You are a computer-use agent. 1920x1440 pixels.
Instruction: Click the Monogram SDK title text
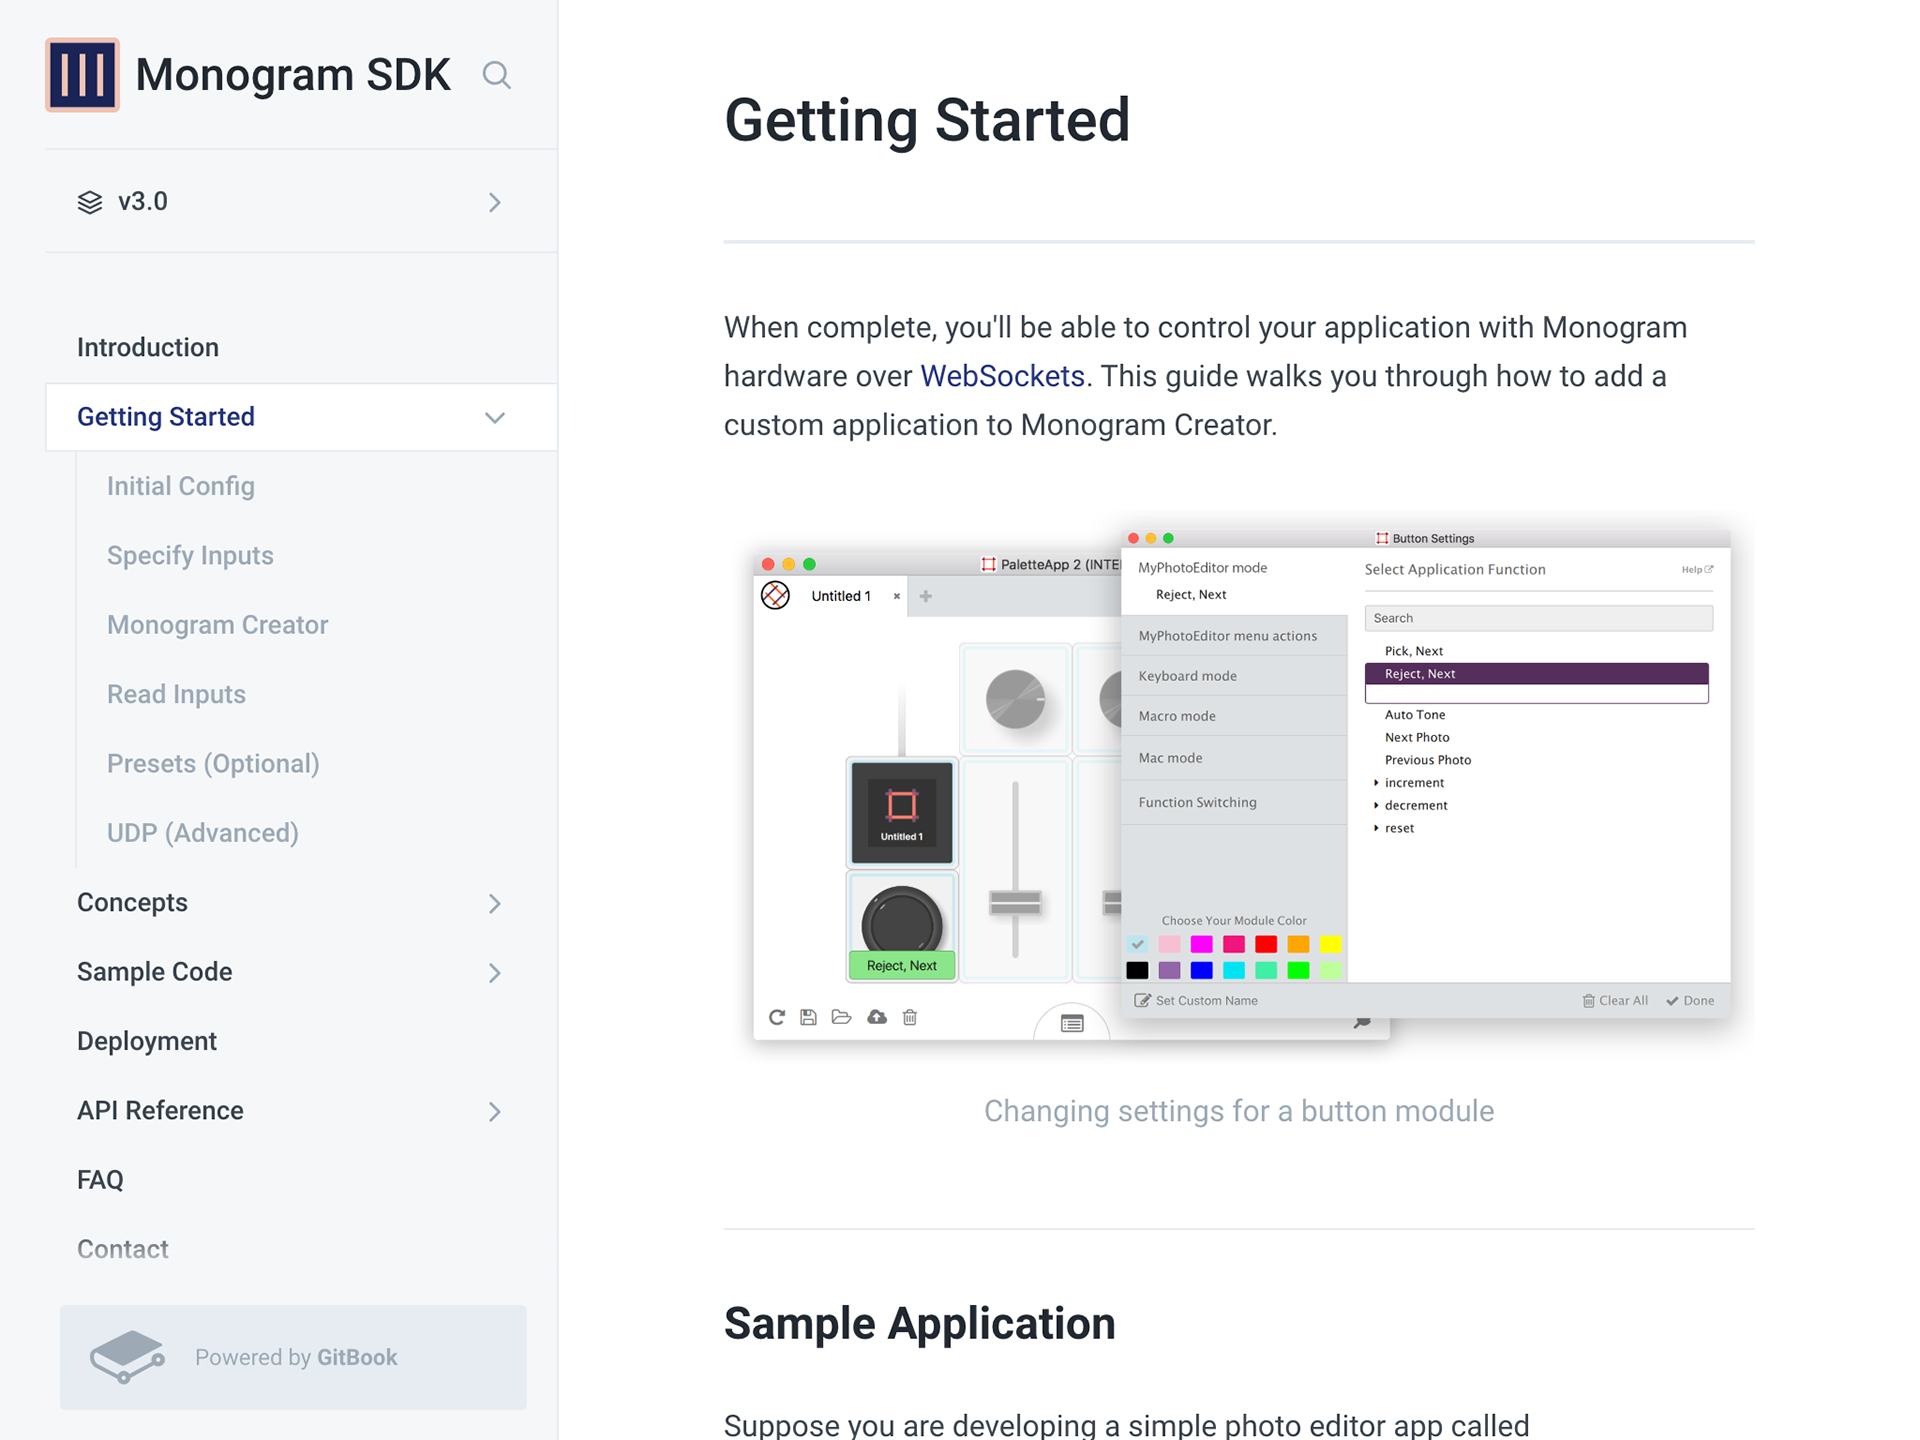pos(293,75)
